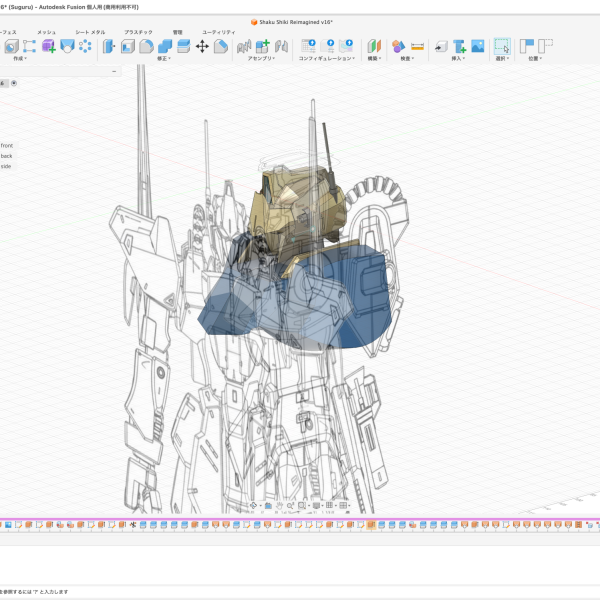
Task: Open the シート メタル tab
Action: (90, 32)
